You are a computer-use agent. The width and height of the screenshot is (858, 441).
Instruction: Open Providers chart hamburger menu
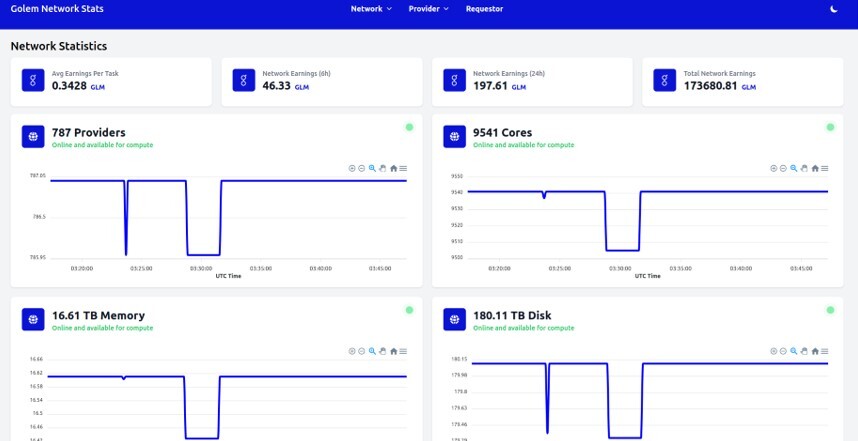pyautogui.click(x=403, y=169)
